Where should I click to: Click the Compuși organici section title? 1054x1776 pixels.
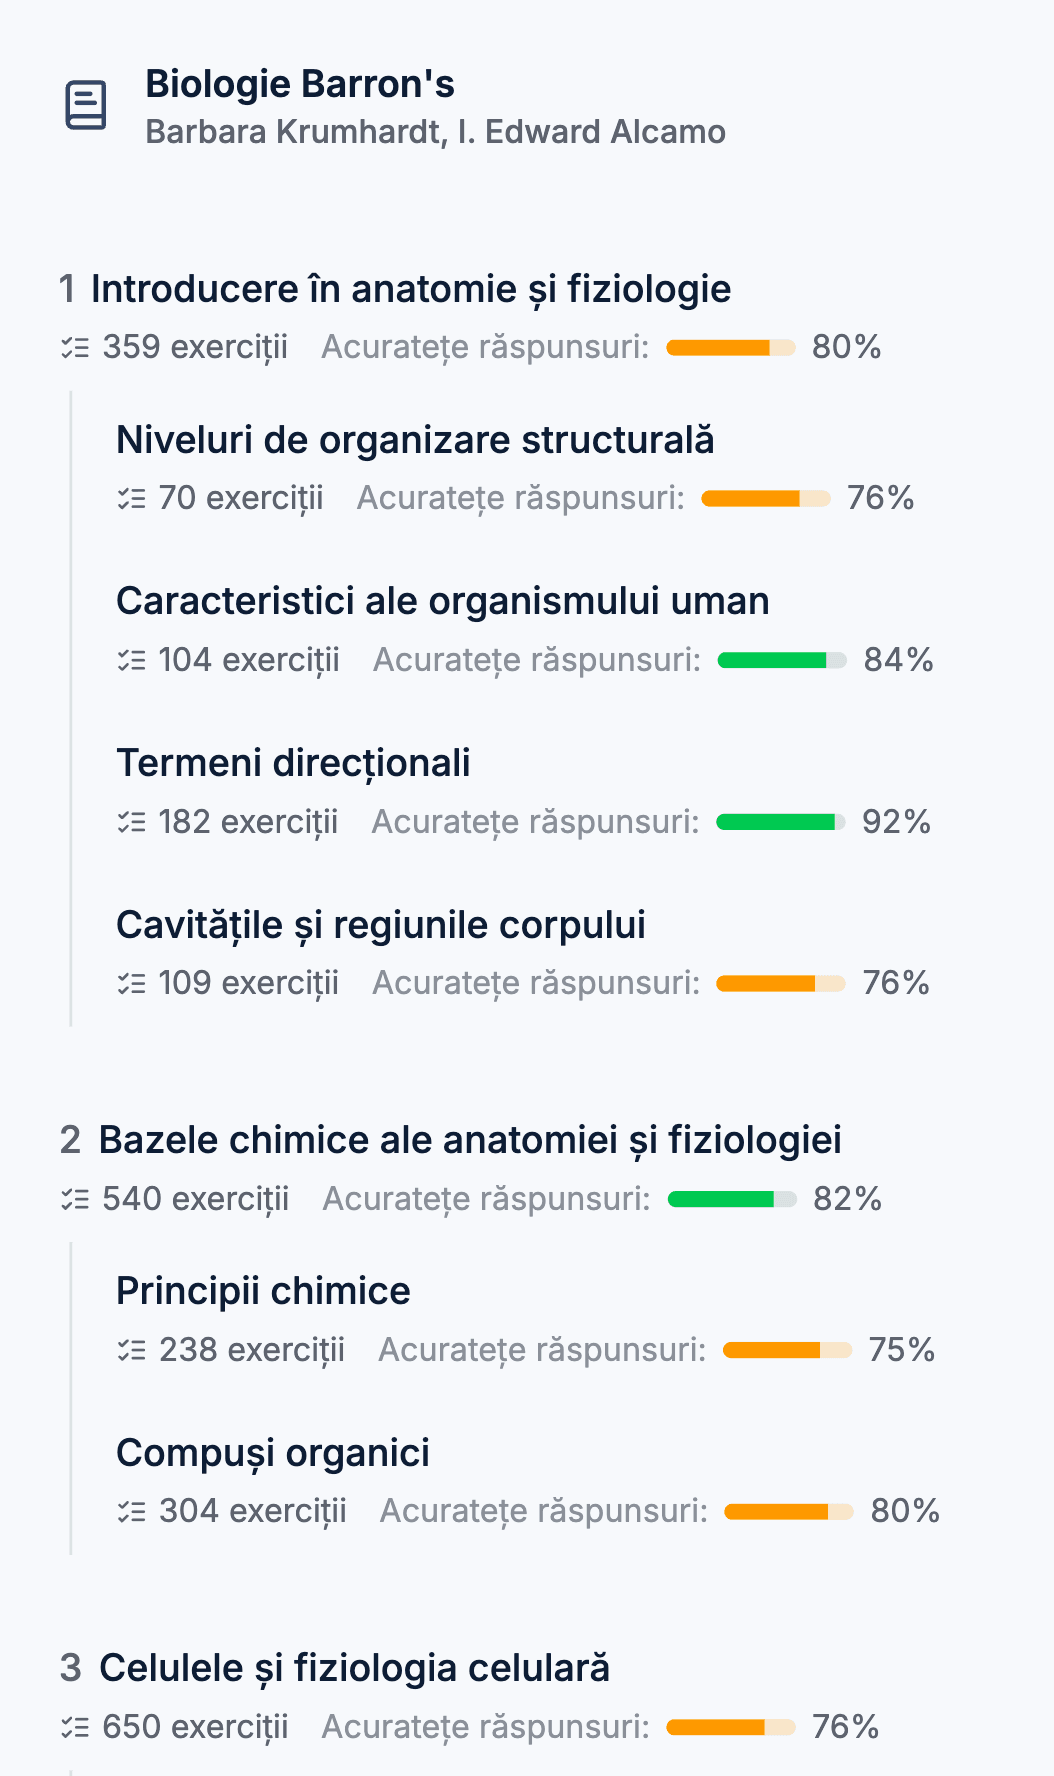click(x=271, y=1453)
